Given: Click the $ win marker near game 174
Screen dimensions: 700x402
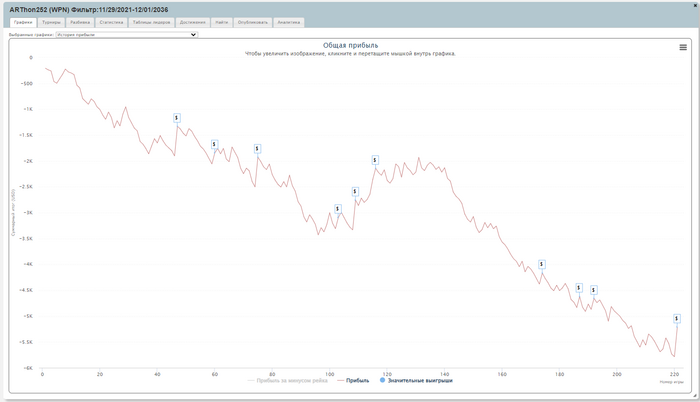Looking at the screenshot, I should click(542, 264).
